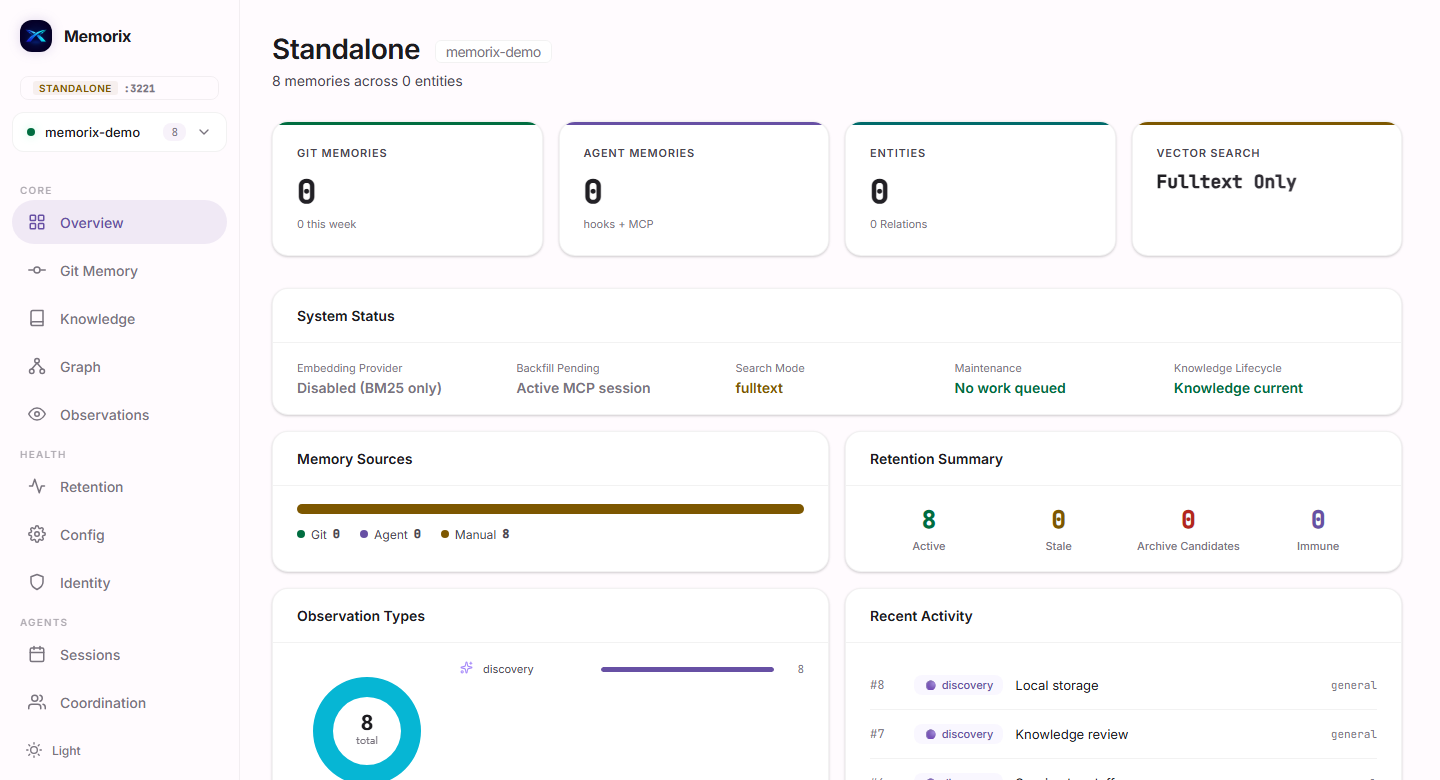Screen dimensions: 1440x780
Task: Select Observations in the sidebar
Action: pos(119,414)
